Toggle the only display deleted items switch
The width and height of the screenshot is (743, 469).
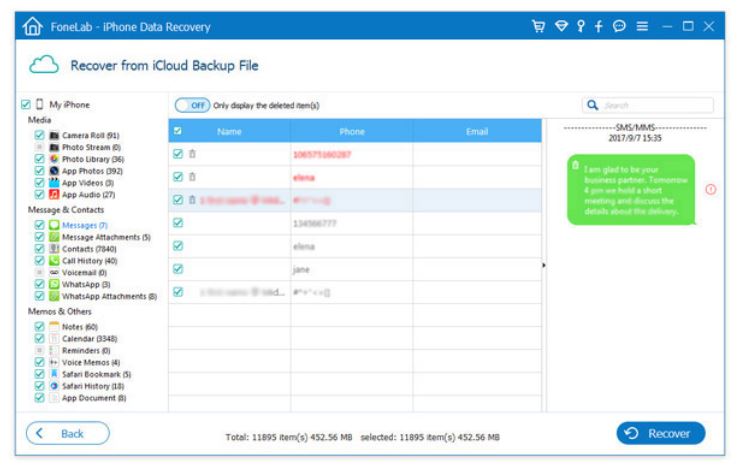pos(192,105)
